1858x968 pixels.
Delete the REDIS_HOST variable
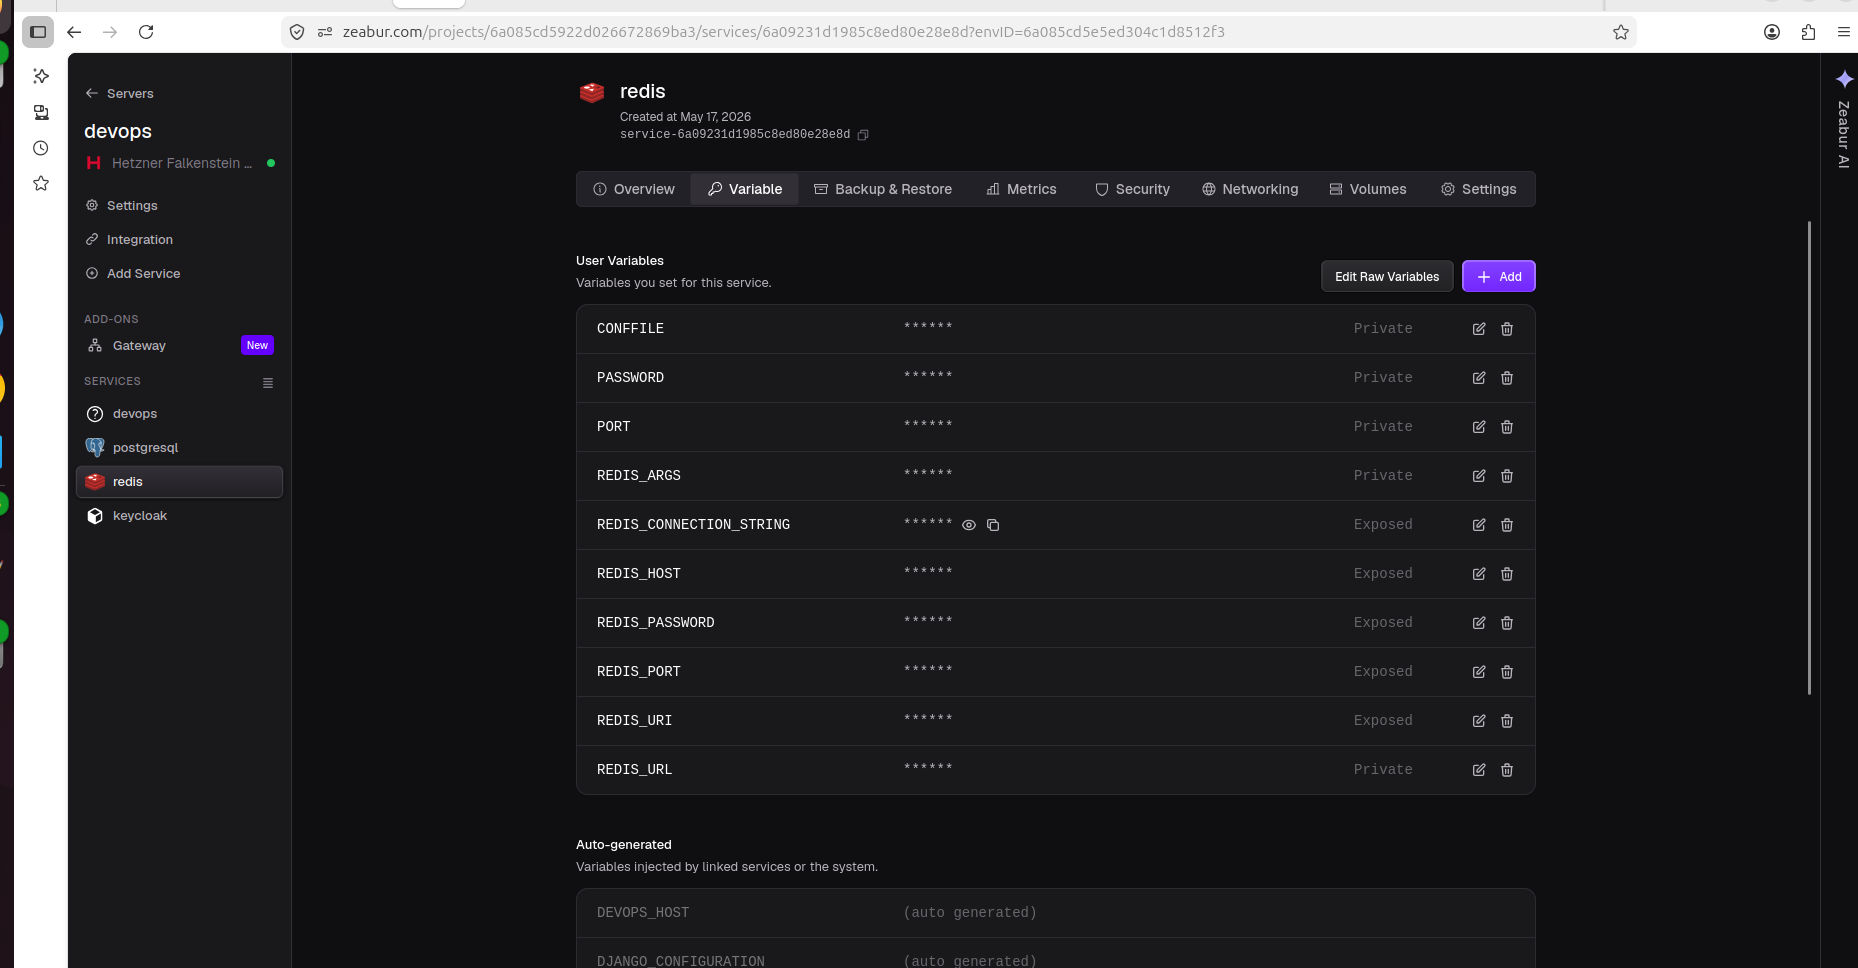point(1507,574)
